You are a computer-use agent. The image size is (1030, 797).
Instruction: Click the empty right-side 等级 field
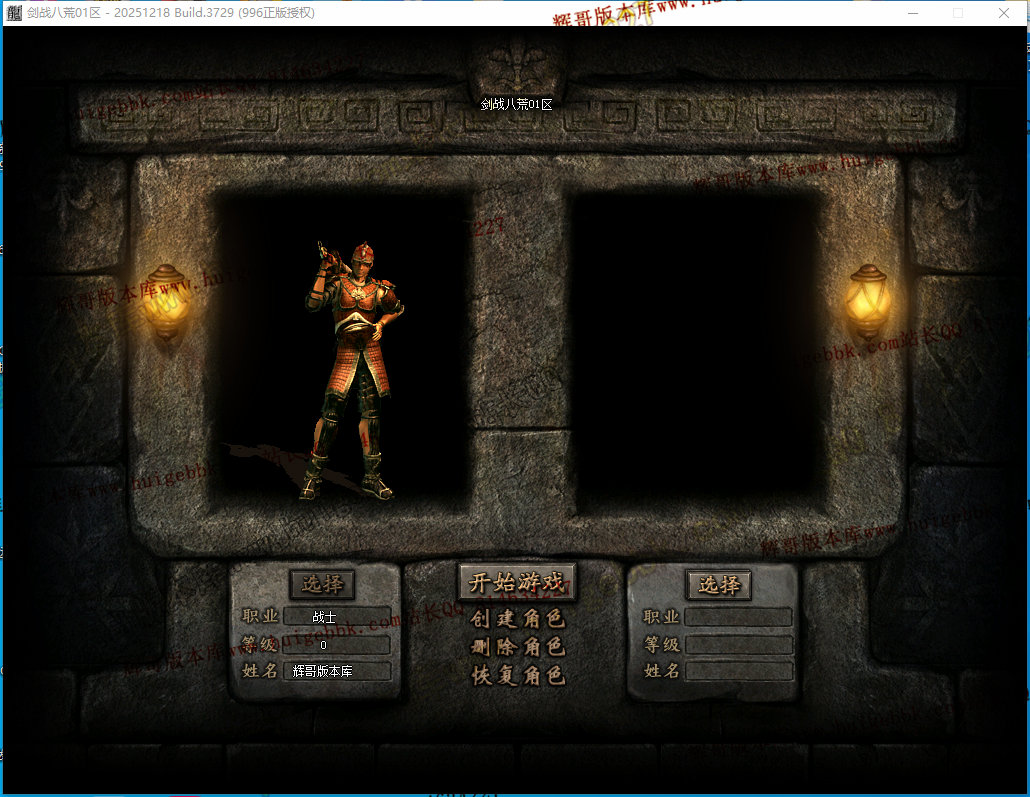pos(738,645)
